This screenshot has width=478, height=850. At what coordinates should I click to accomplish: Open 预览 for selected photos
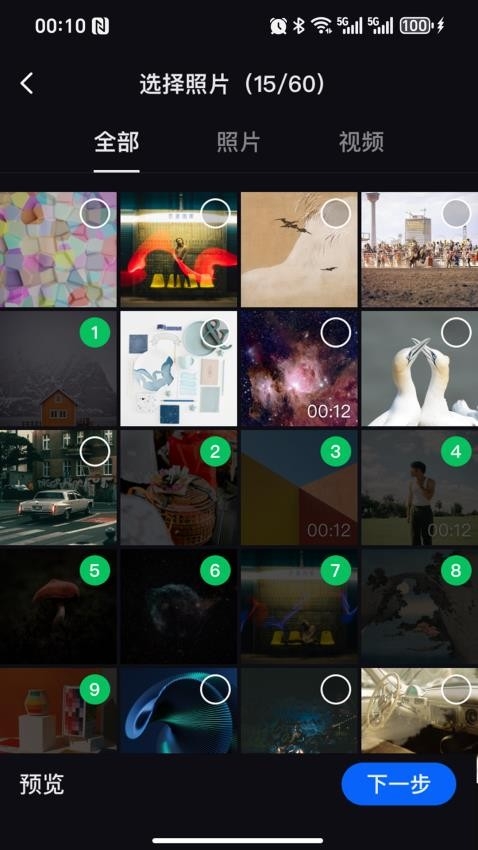pyautogui.click(x=42, y=784)
